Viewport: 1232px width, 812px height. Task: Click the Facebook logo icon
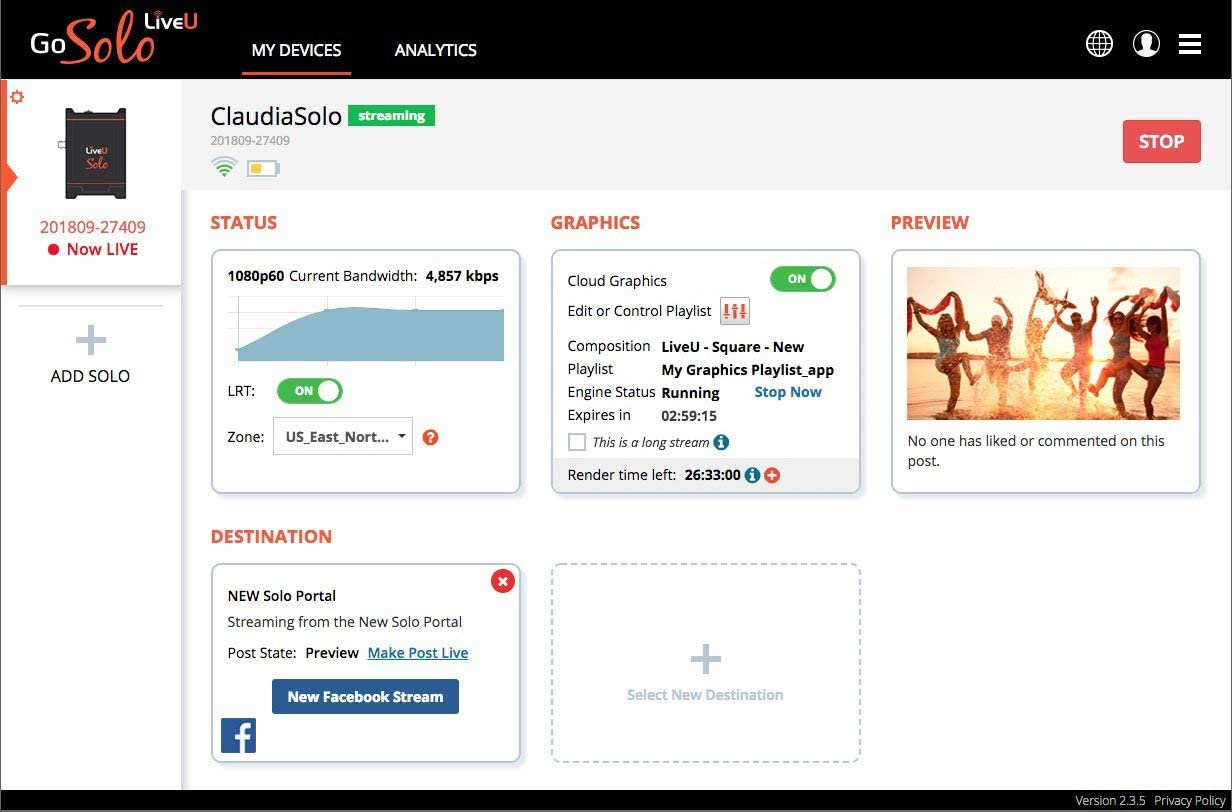click(238, 736)
